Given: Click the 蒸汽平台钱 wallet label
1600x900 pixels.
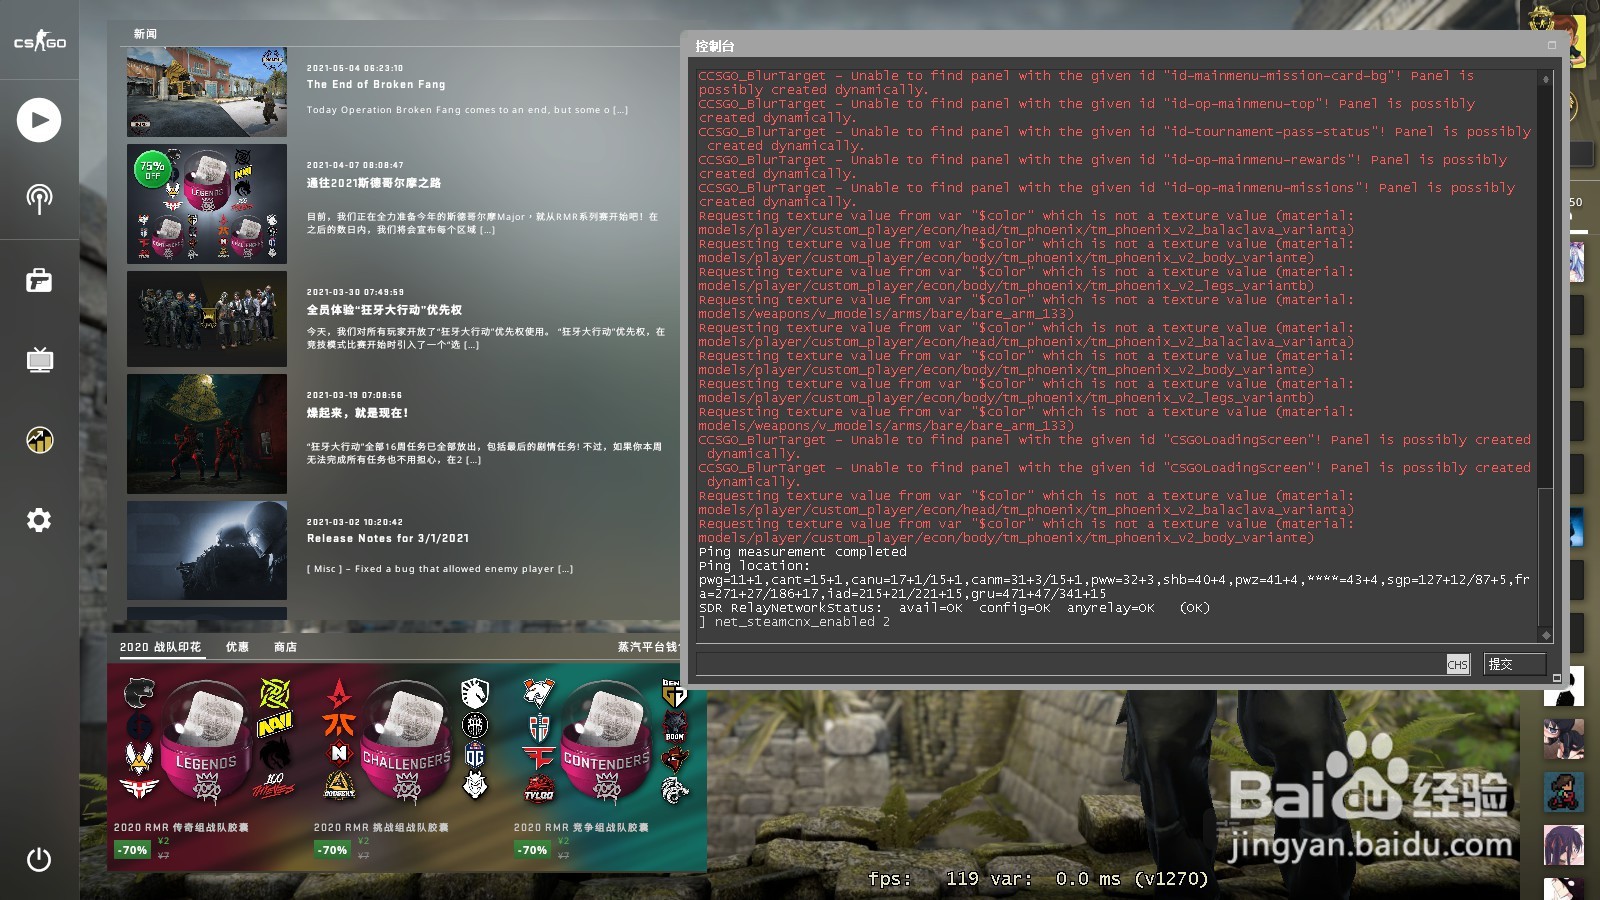Looking at the screenshot, I should pyautogui.click(x=647, y=647).
